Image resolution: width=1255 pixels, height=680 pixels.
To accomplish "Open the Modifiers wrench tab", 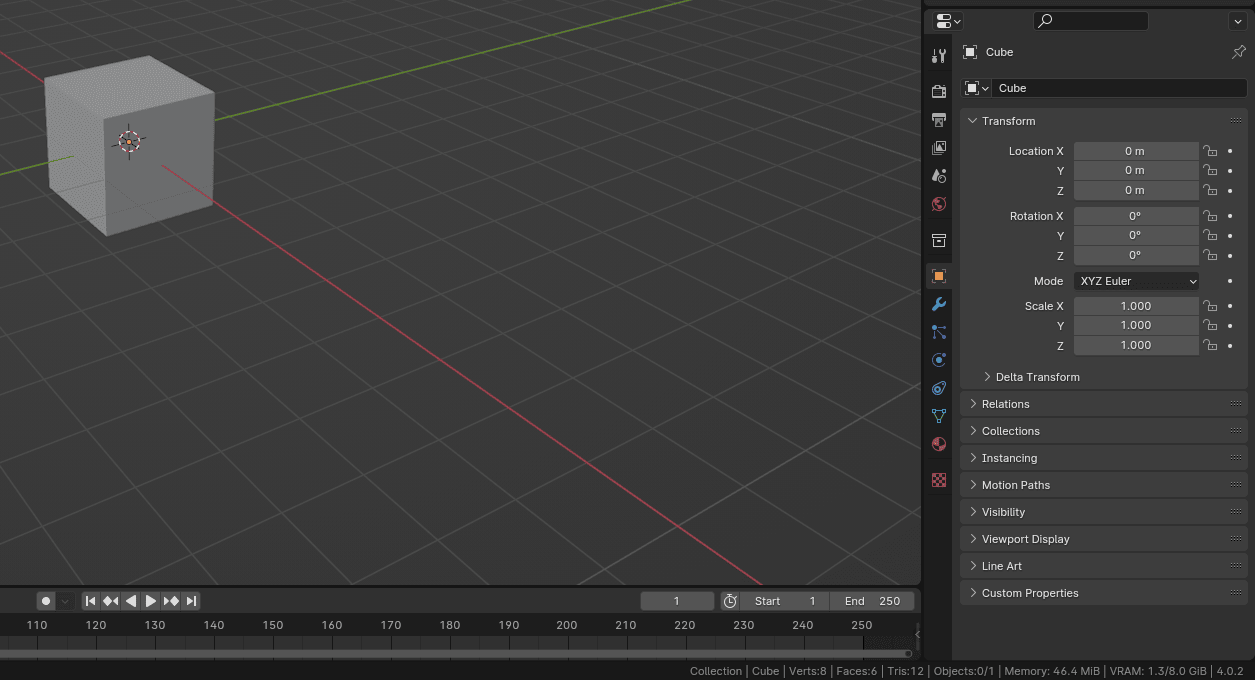I will (x=938, y=304).
